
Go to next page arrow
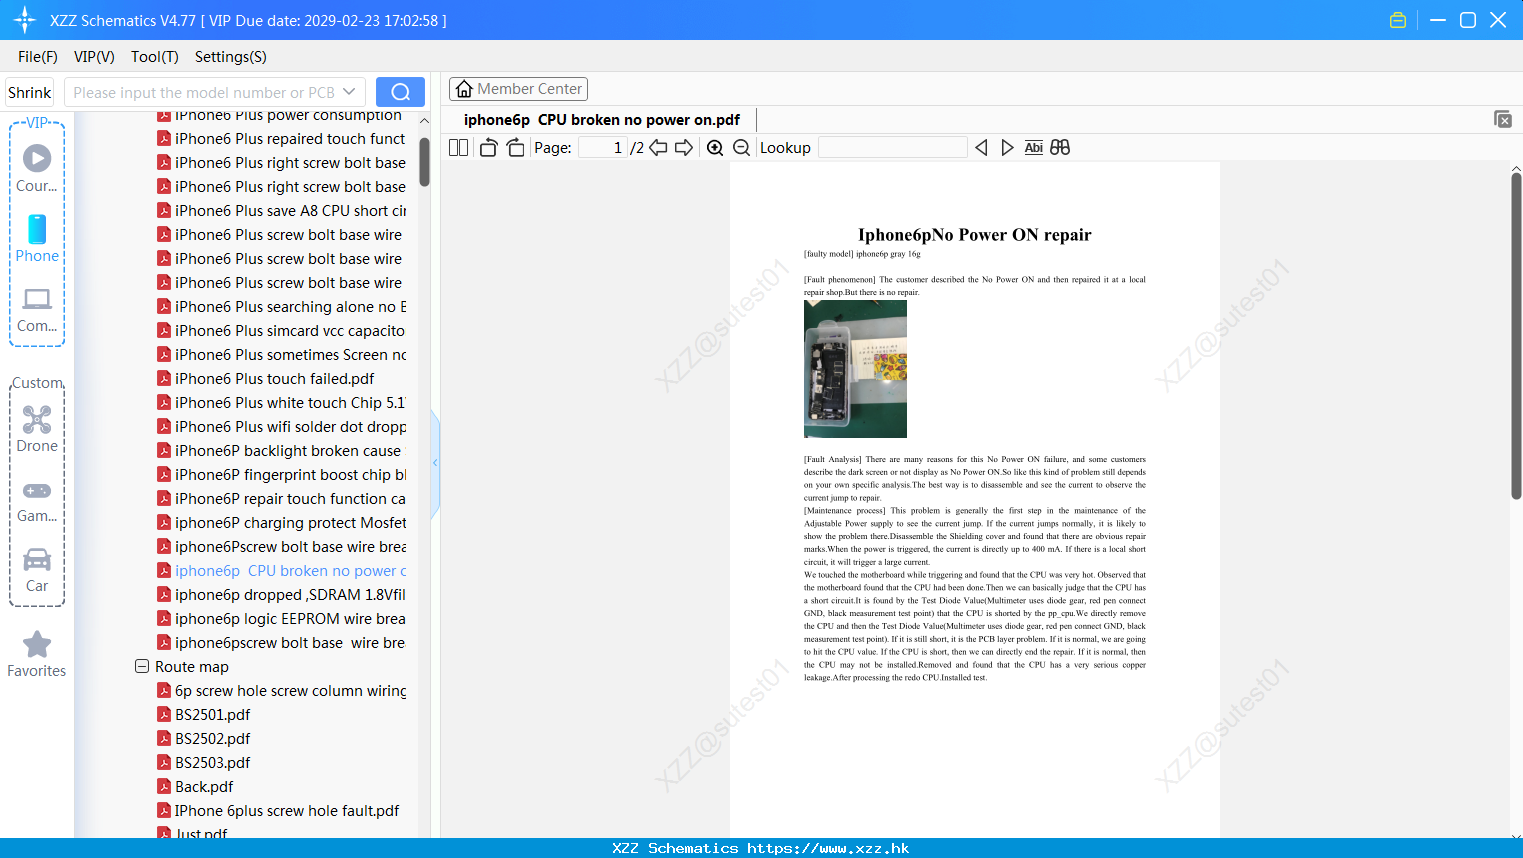pyautogui.click(x=684, y=148)
